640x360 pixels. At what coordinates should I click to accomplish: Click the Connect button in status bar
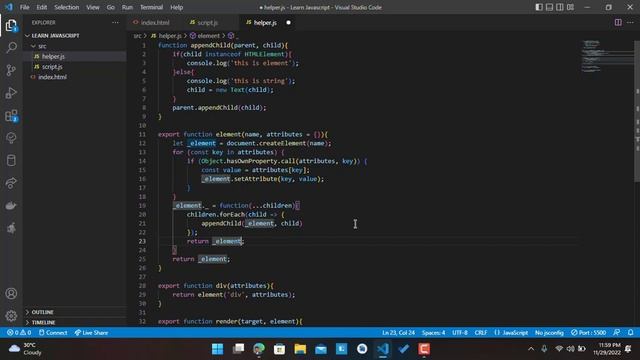[x=53, y=333]
